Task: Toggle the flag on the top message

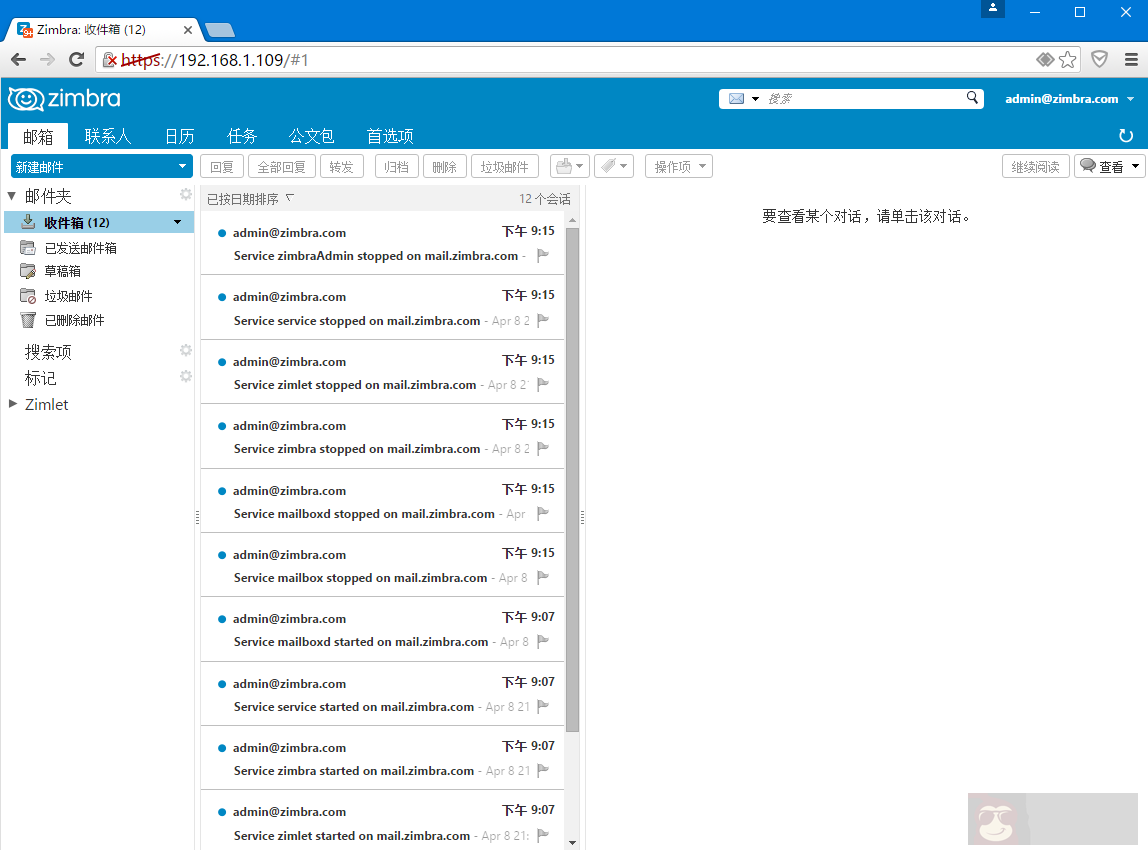Action: coord(541,256)
